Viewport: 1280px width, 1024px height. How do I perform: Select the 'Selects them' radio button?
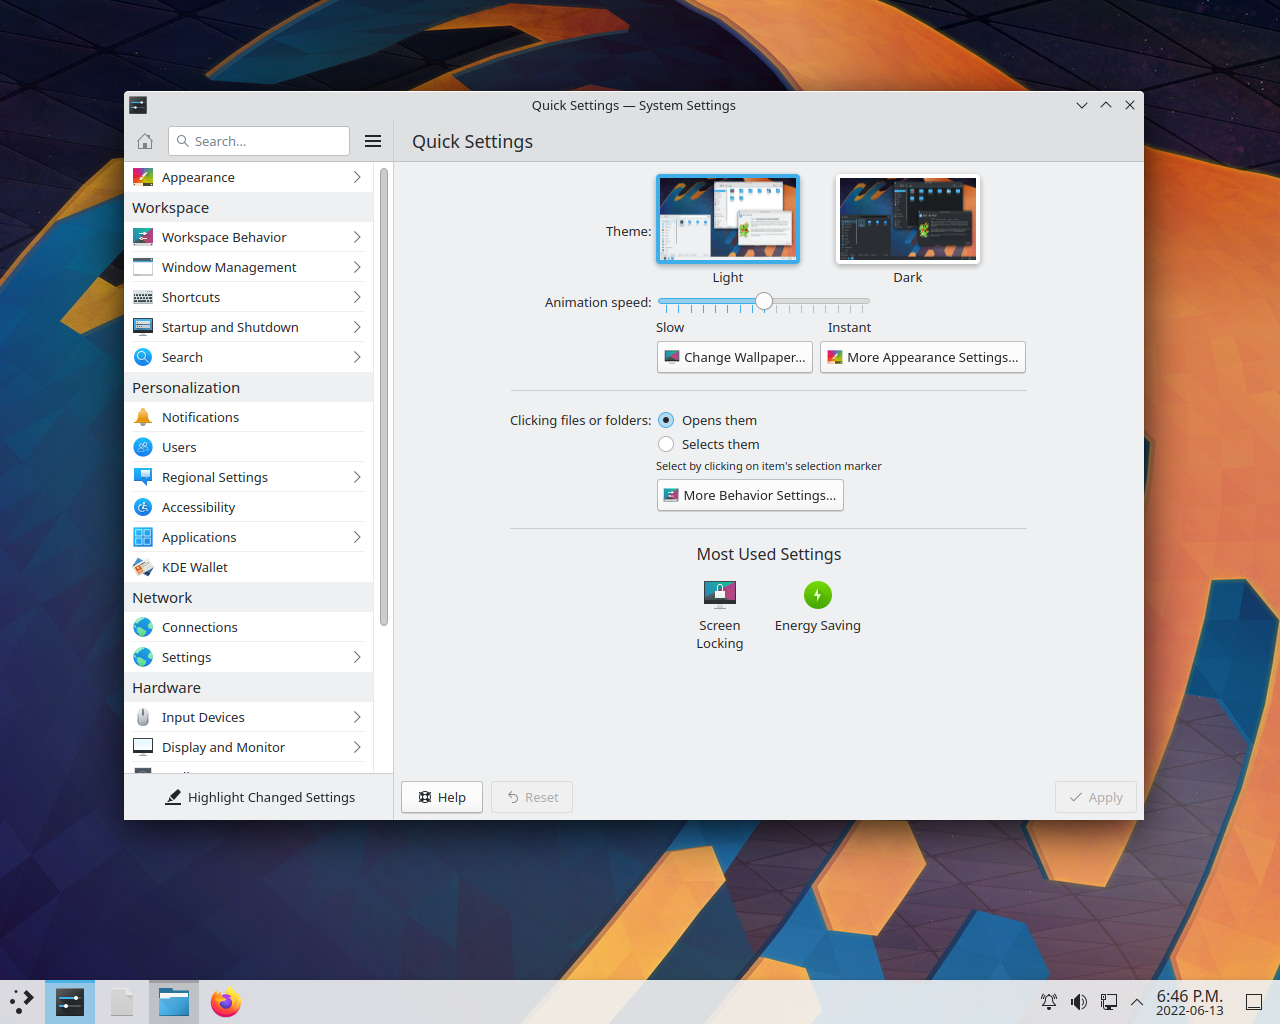[x=666, y=444]
